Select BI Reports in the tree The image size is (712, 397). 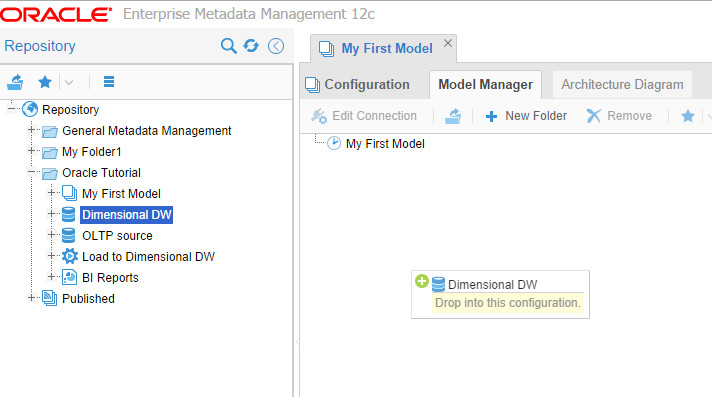[x=110, y=278]
